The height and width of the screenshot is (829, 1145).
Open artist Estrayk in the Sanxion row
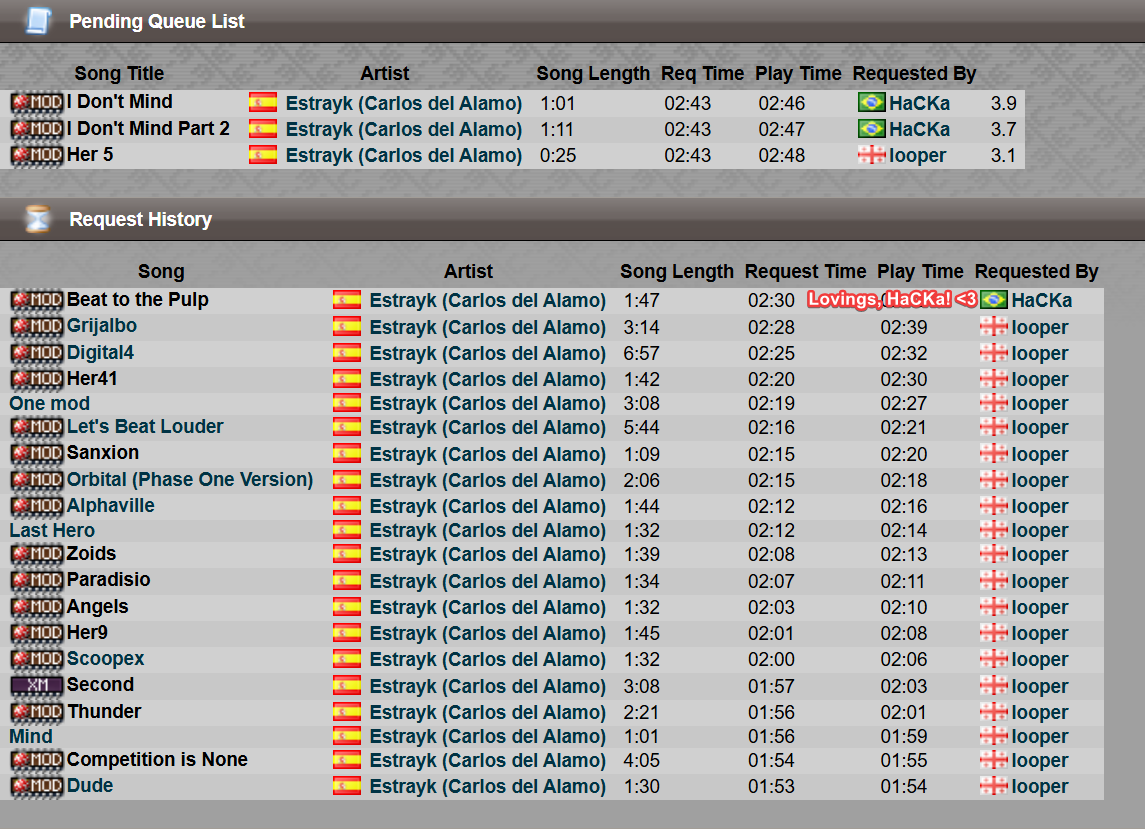tap(488, 454)
